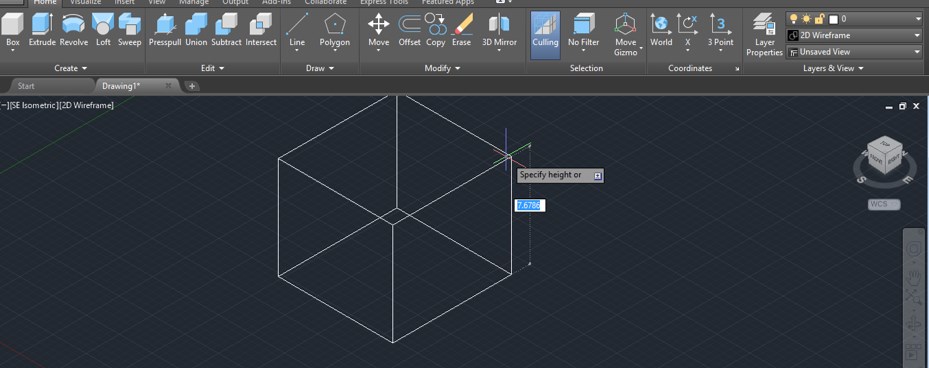Choose the Intersect command
929x368 pixels.
click(261, 30)
